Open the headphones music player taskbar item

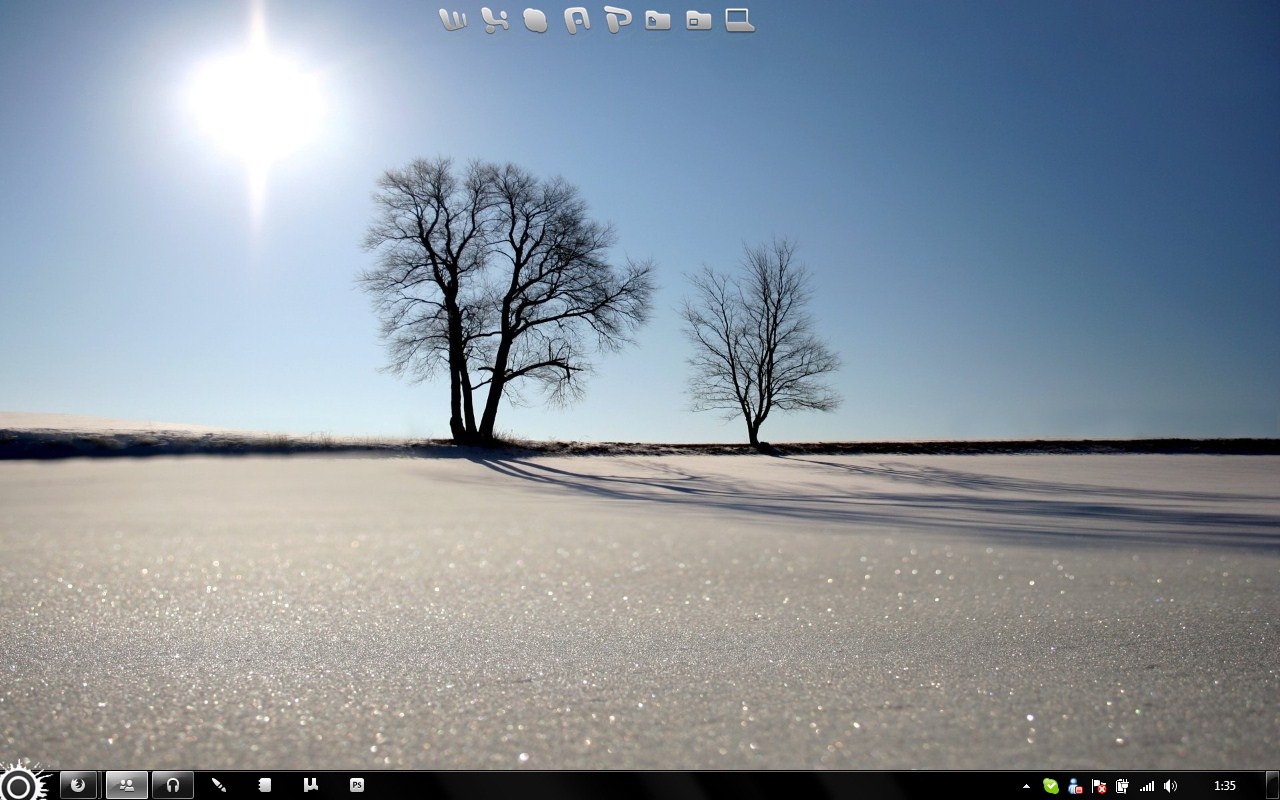tap(173, 785)
